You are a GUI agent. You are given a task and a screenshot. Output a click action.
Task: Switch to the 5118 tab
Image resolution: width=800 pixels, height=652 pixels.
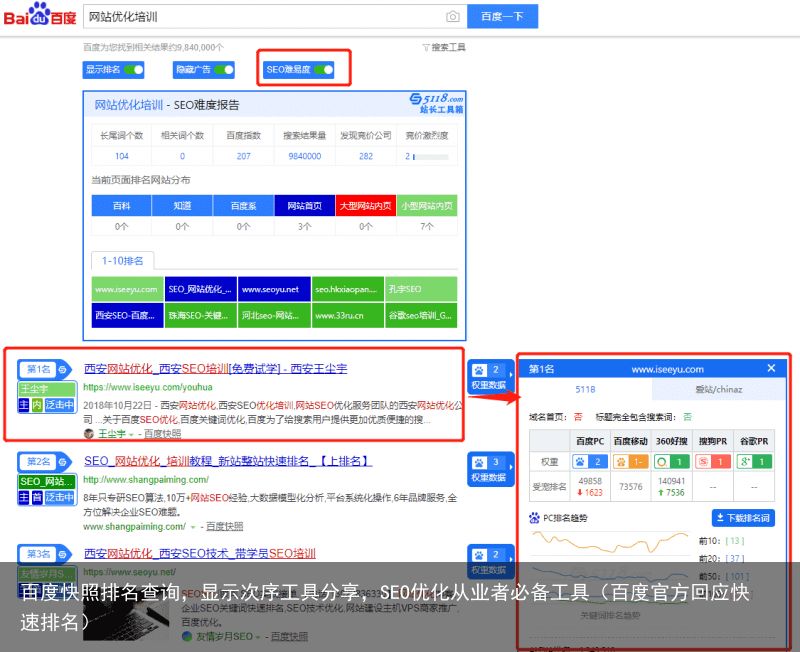click(585, 389)
